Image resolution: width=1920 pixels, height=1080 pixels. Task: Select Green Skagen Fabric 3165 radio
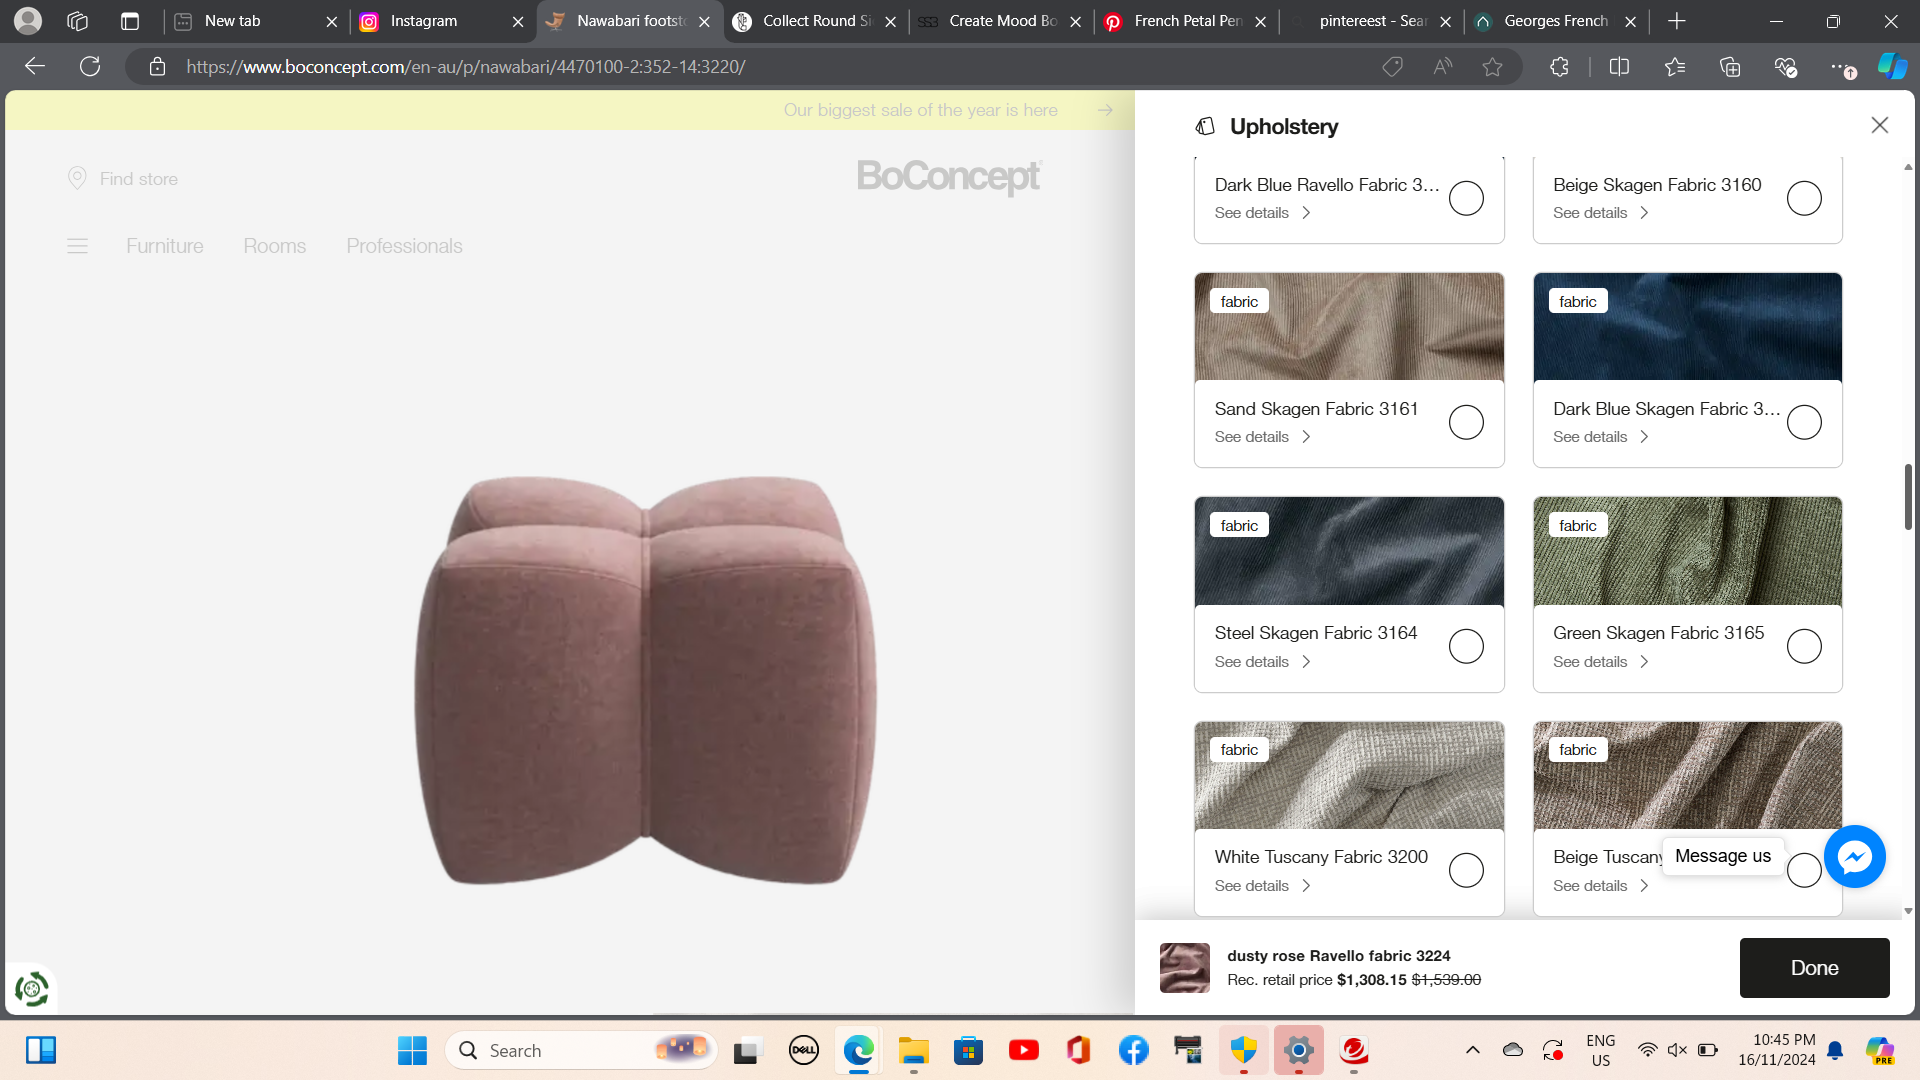(1803, 646)
